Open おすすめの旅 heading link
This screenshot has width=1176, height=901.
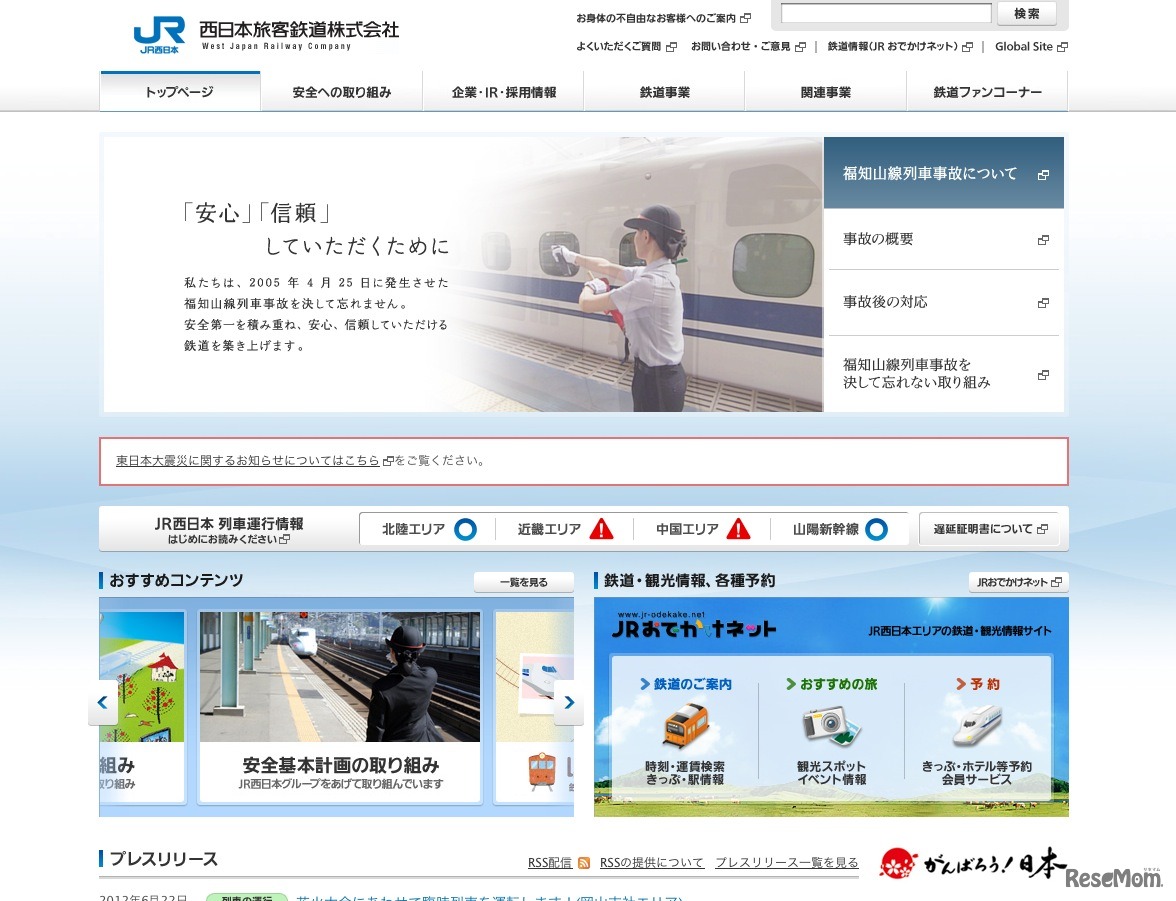(831, 684)
